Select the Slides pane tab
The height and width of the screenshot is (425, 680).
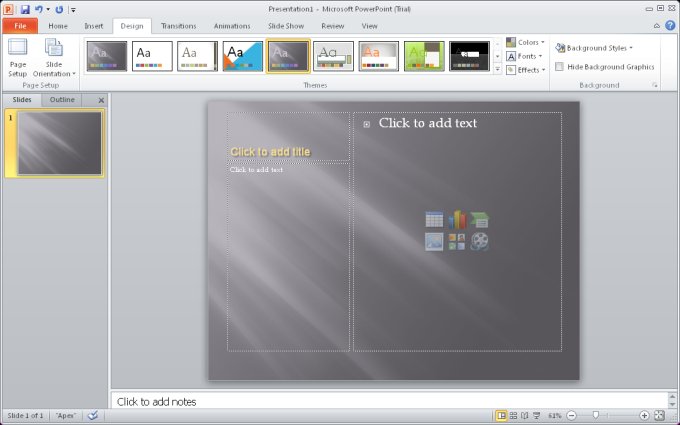point(22,100)
